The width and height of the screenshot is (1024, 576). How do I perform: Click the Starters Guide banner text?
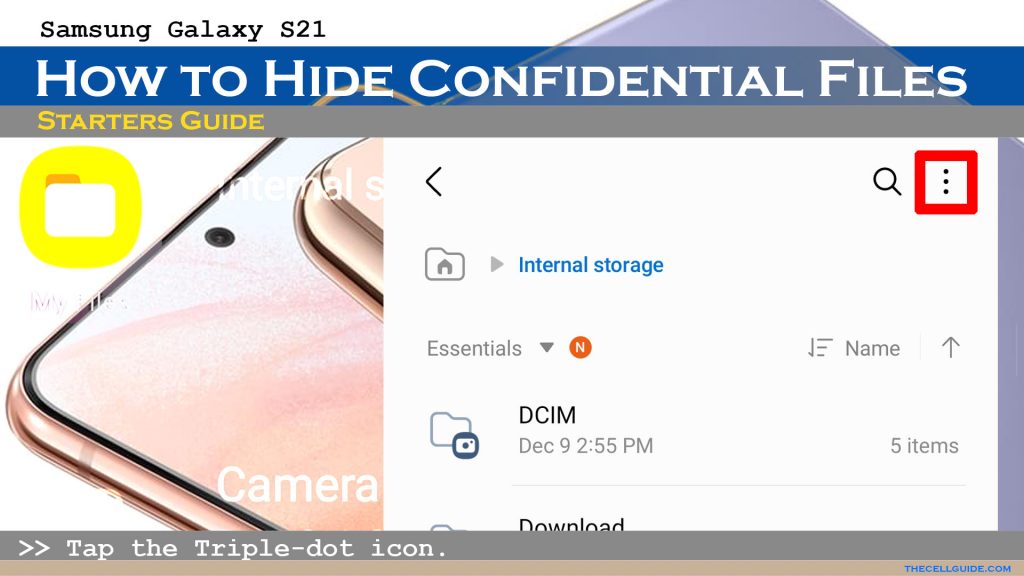[151, 121]
